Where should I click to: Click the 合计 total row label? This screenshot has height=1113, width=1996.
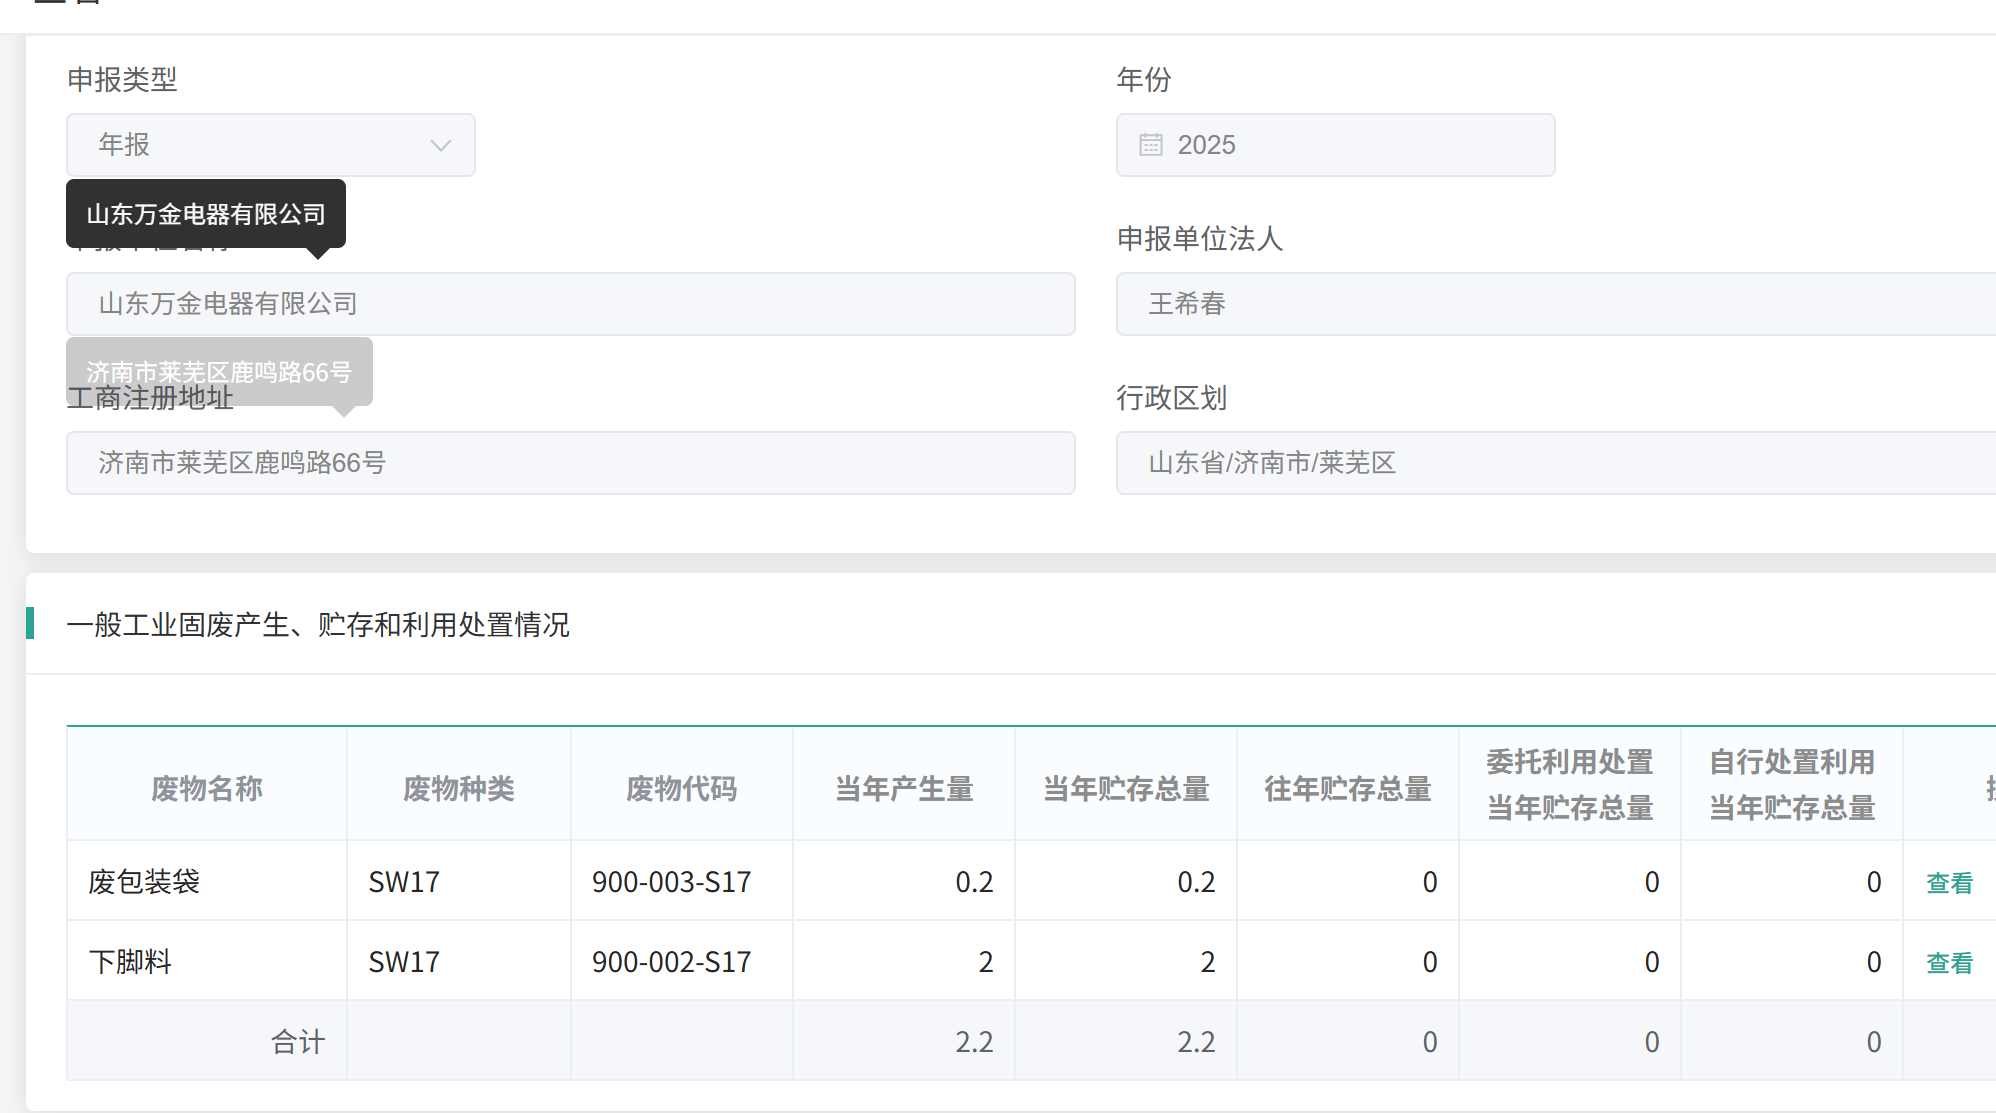[298, 1041]
